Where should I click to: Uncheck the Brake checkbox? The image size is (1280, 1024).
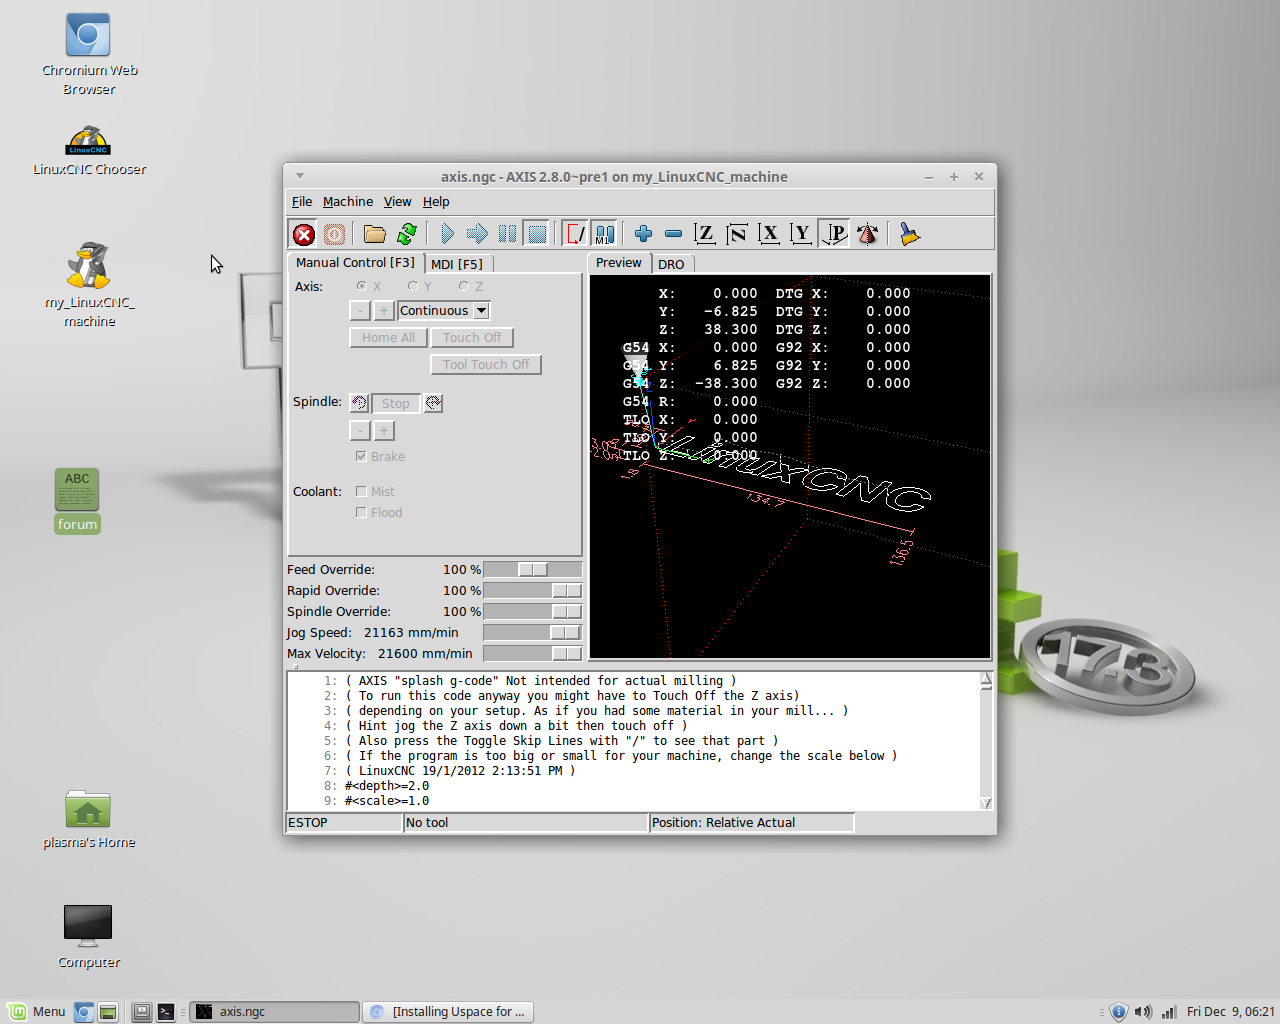pyautogui.click(x=361, y=456)
